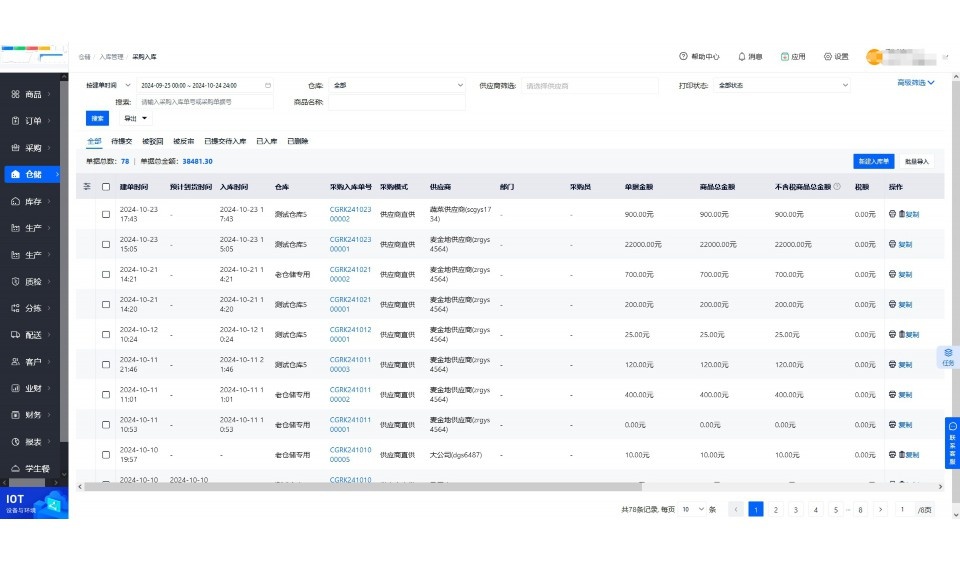Switch to the 待提交 tab
Image resolution: width=960 pixels, height=561 pixels.
click(122, 142)
